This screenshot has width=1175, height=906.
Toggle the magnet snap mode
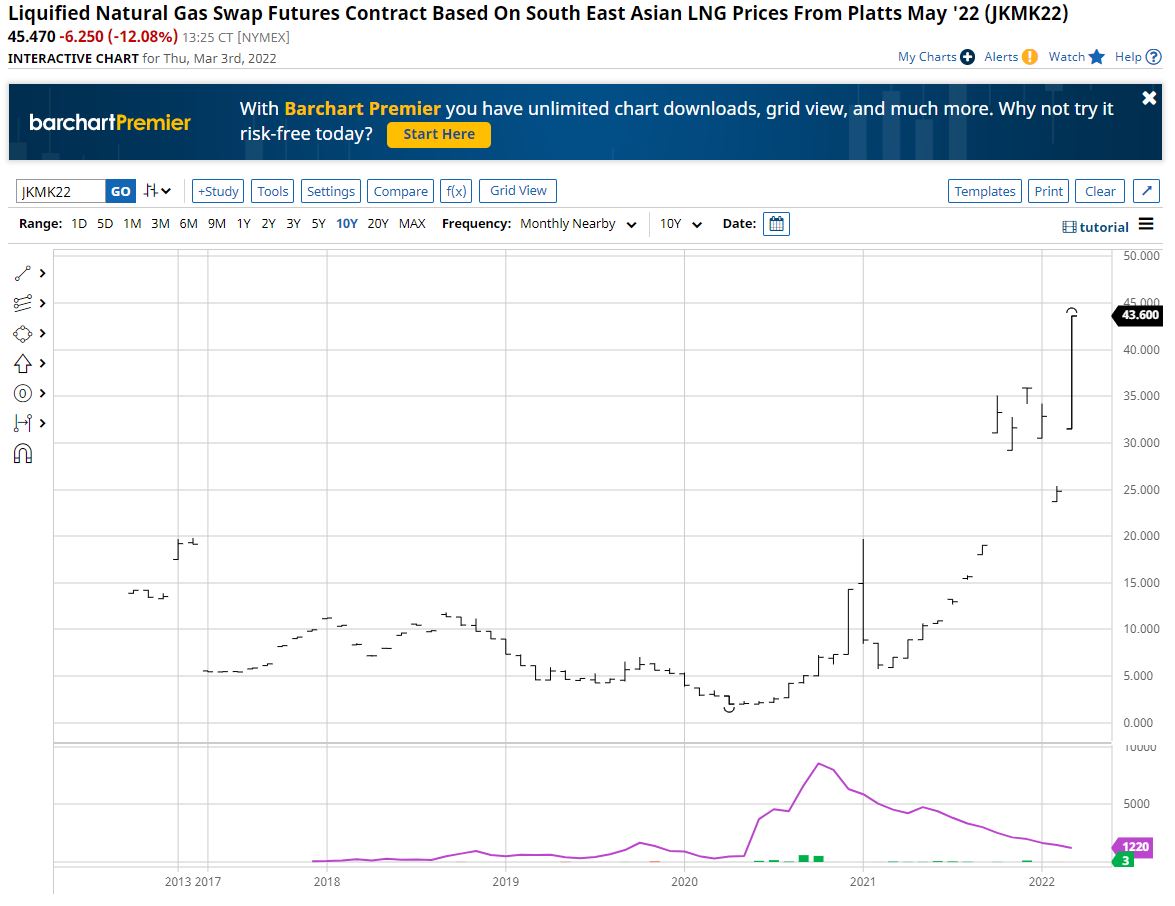[x=22, y=453]
